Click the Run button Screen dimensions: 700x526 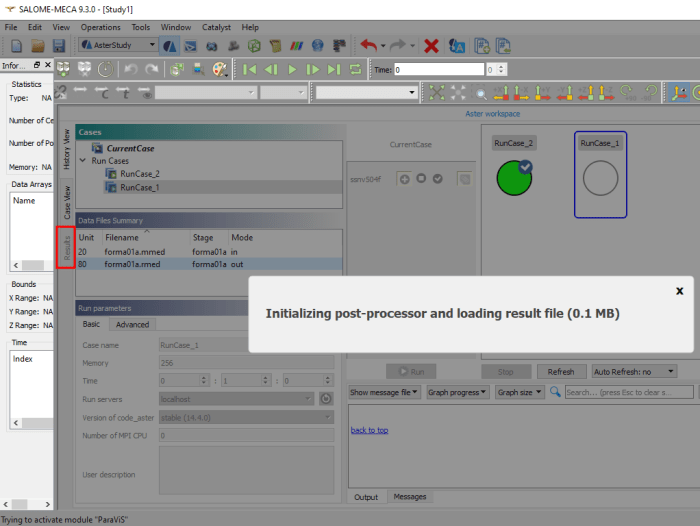pos(411,372)
